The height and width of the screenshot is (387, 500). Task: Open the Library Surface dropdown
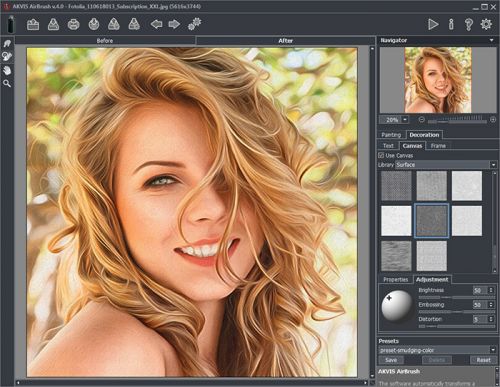[x=446, y=165]
